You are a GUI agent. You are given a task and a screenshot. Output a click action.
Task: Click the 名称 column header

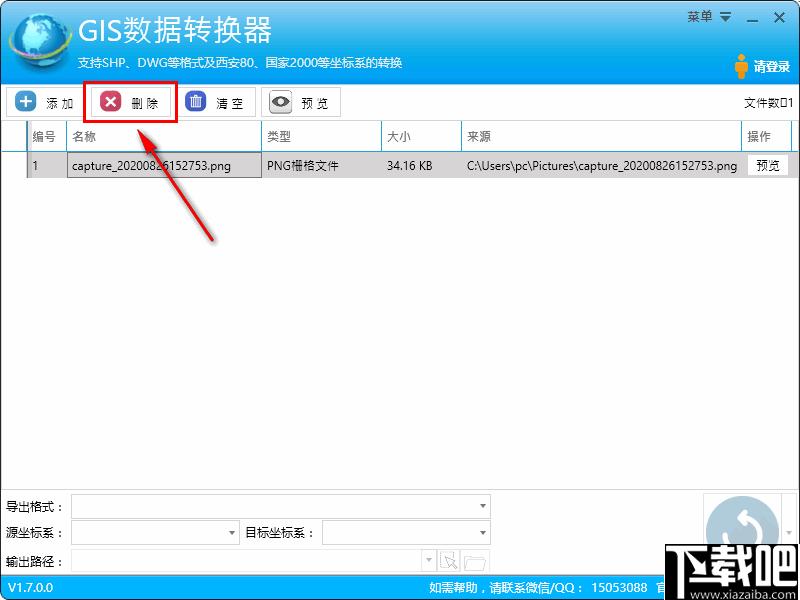164,136
